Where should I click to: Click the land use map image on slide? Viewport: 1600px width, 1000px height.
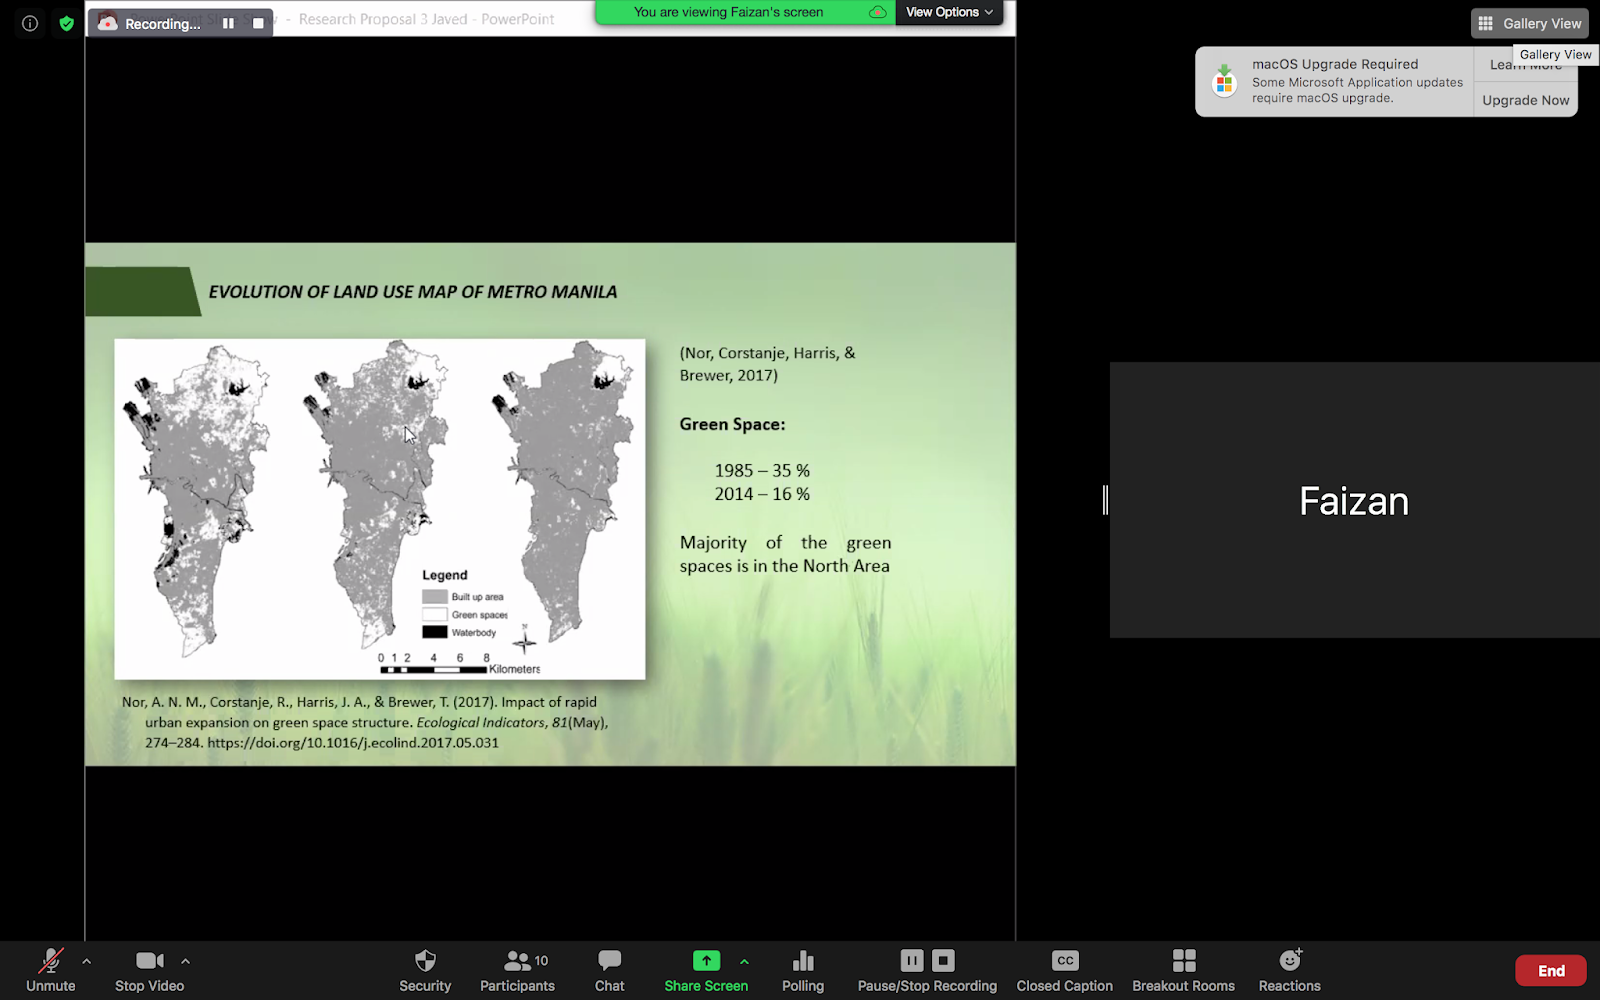380,509
